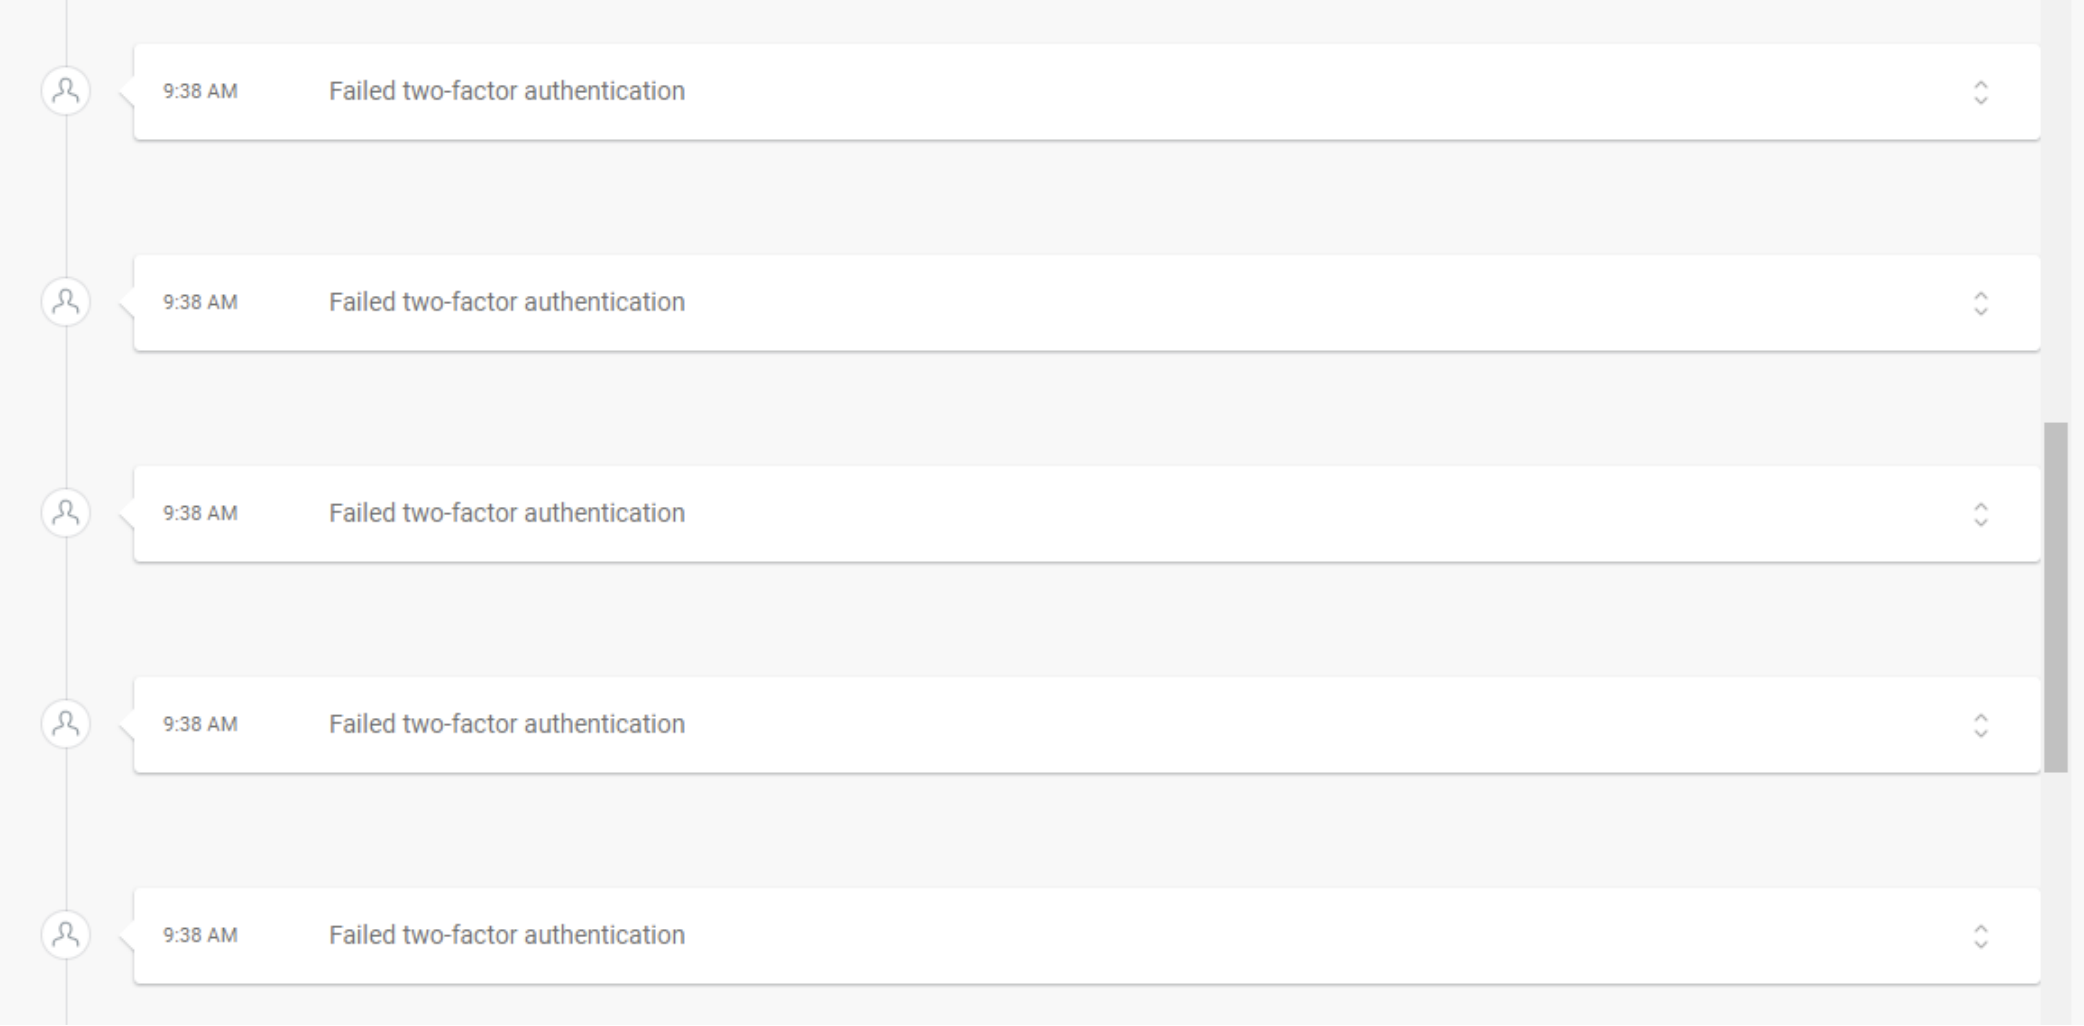This screenshot has width=2084, height=1026.
Task: Select the first 'Failed two-factor authentication' title
Action: click(x=507, y=91)
